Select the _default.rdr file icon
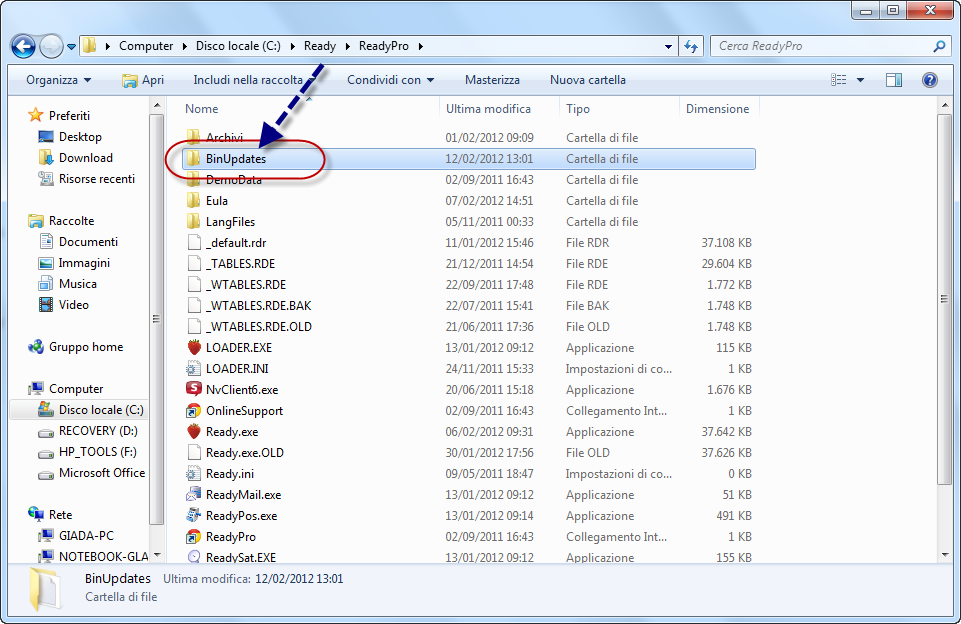 pyautogui.click(x=194, y=243)
